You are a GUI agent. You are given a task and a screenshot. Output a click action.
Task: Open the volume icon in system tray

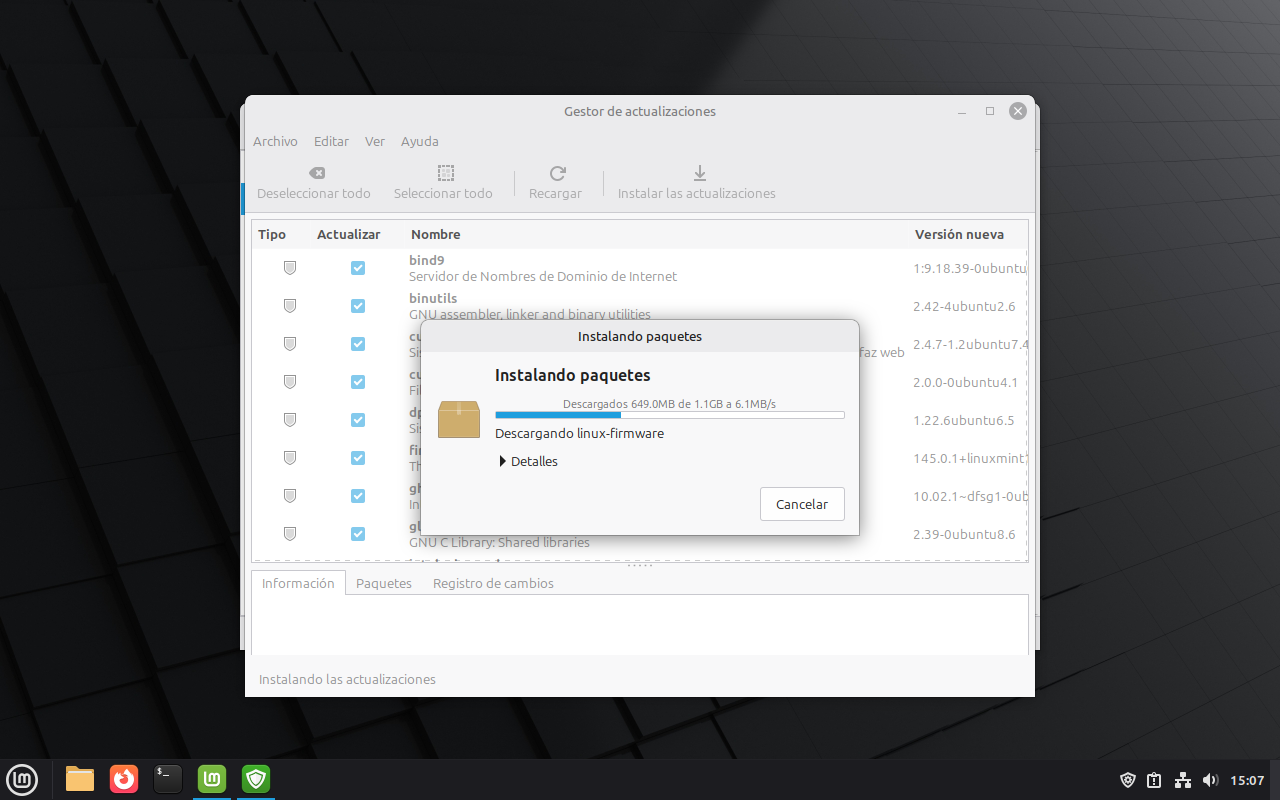1210,780
